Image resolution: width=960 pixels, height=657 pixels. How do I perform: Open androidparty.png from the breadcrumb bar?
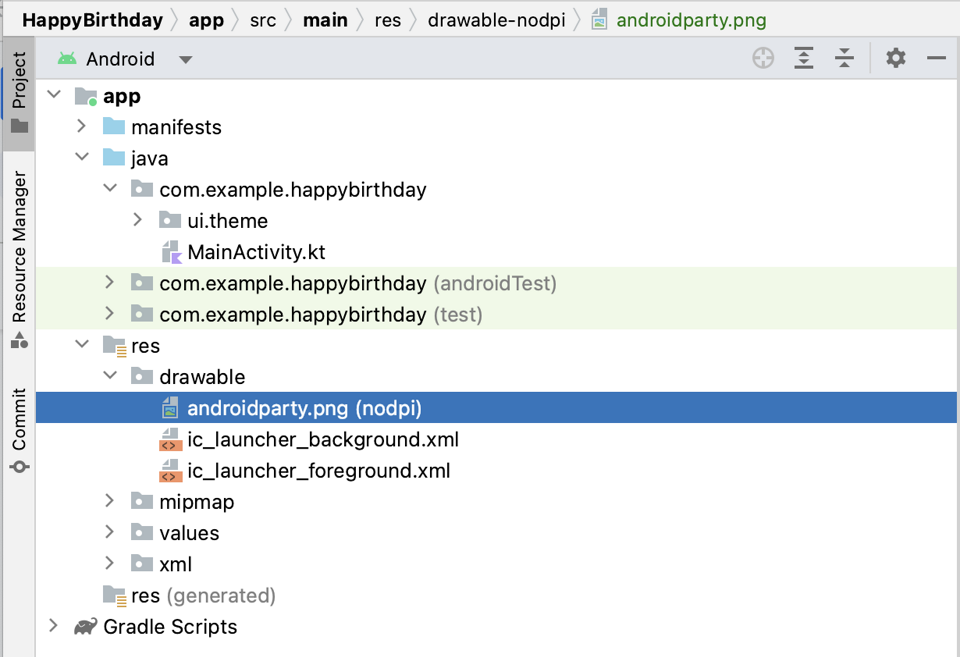tap(690, 19)
